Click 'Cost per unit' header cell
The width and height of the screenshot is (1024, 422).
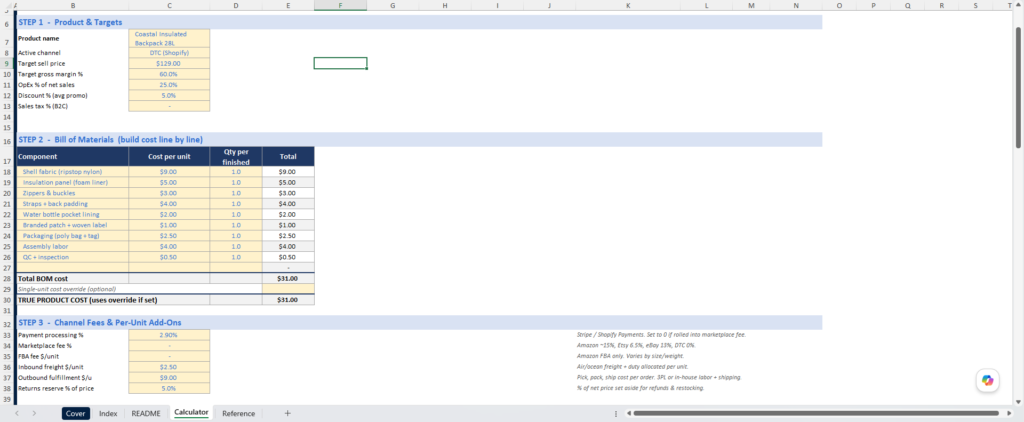click(169, 156)
